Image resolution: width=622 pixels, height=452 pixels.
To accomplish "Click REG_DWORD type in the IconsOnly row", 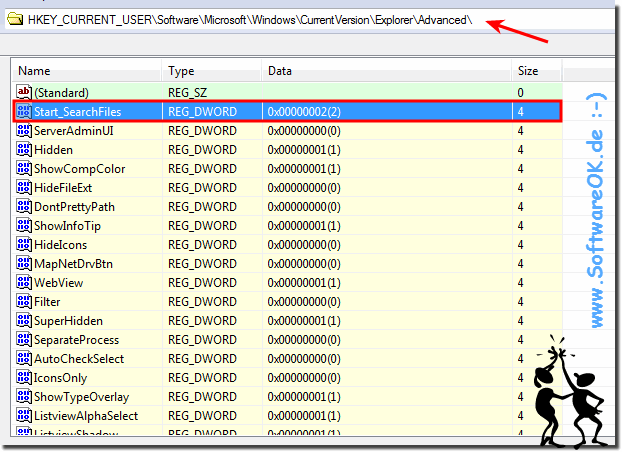I will pyautogui.click(x=202, y=378).
